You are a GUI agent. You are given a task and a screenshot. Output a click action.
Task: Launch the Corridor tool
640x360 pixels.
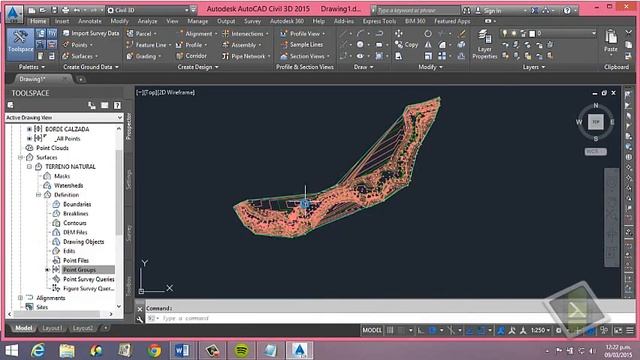click(191, 56)
